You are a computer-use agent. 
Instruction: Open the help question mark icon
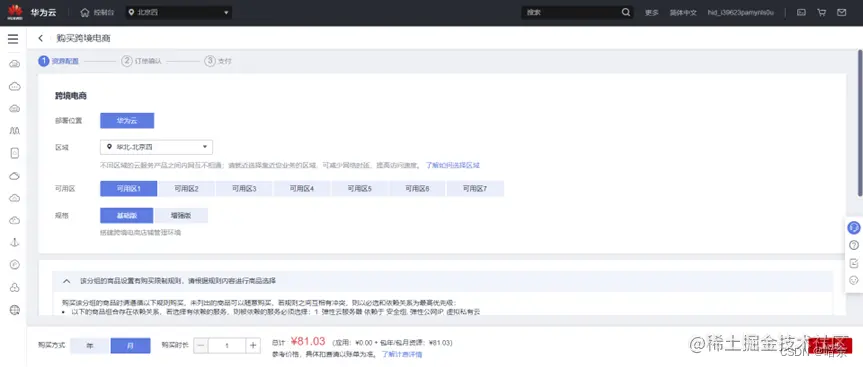(854, 245)
